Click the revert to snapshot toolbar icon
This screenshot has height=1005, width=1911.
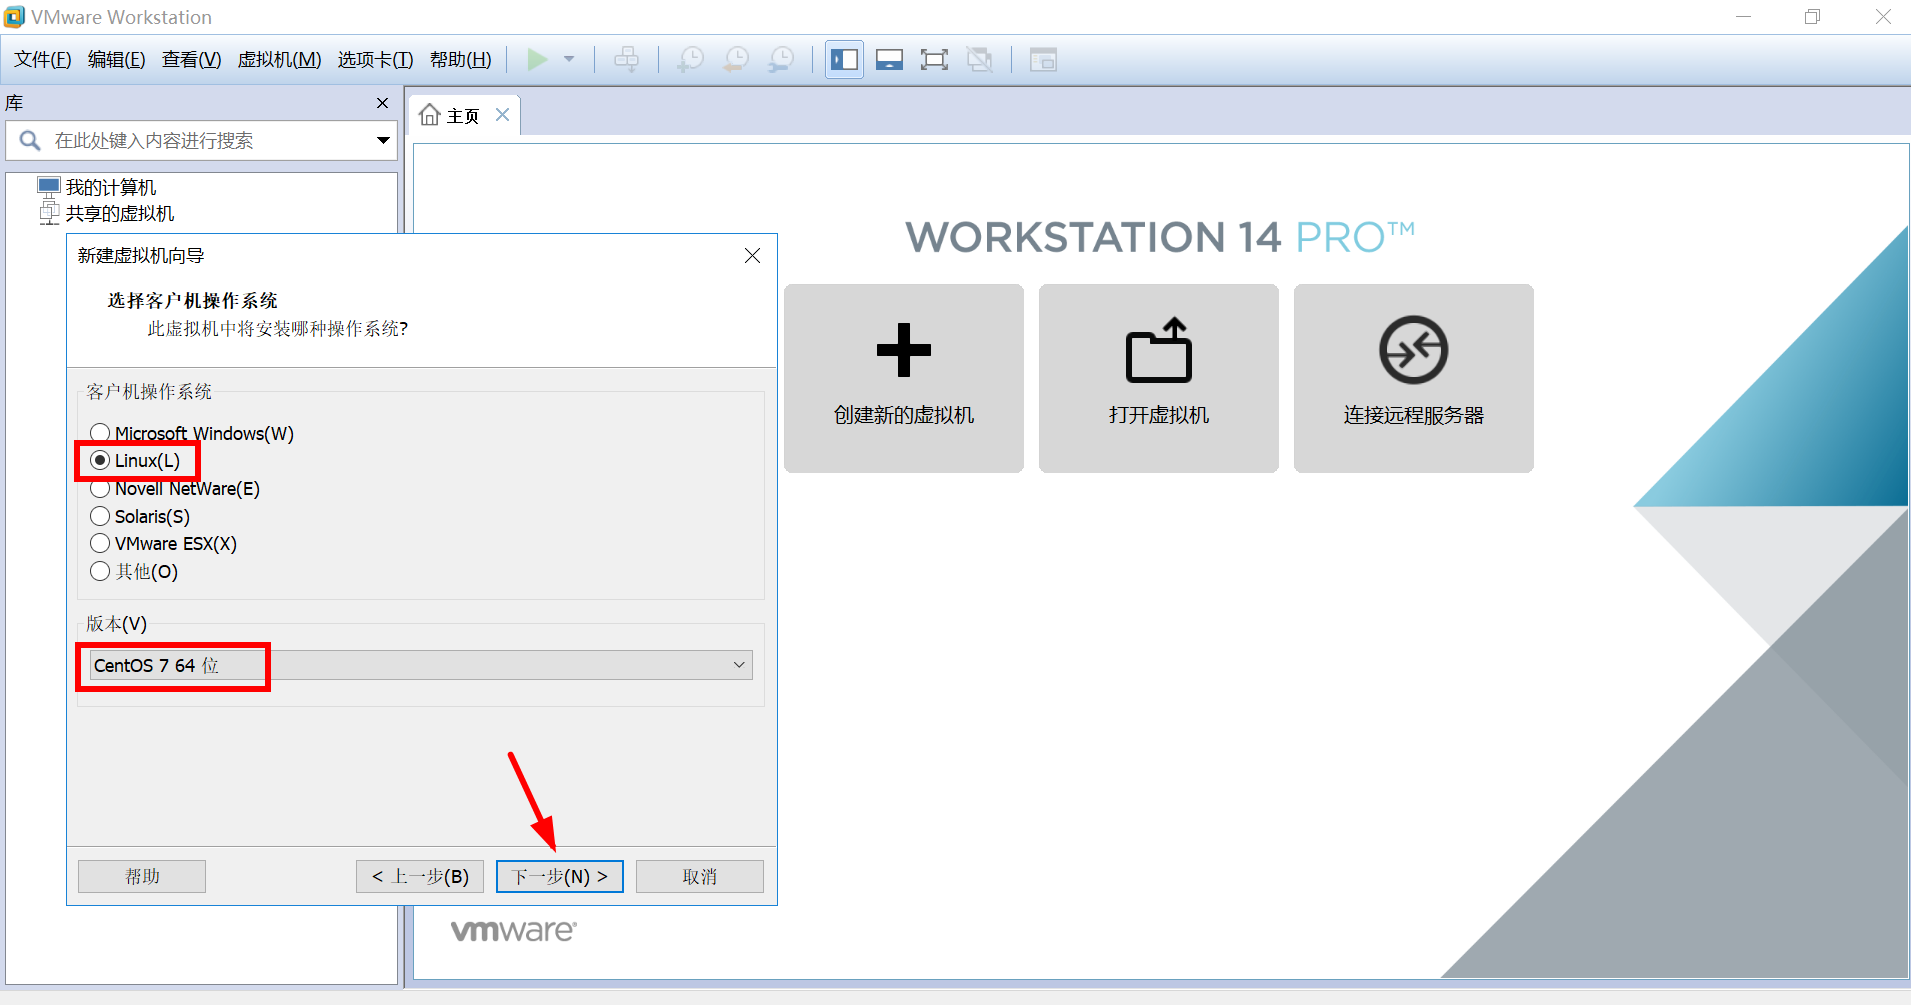(736, 60)
